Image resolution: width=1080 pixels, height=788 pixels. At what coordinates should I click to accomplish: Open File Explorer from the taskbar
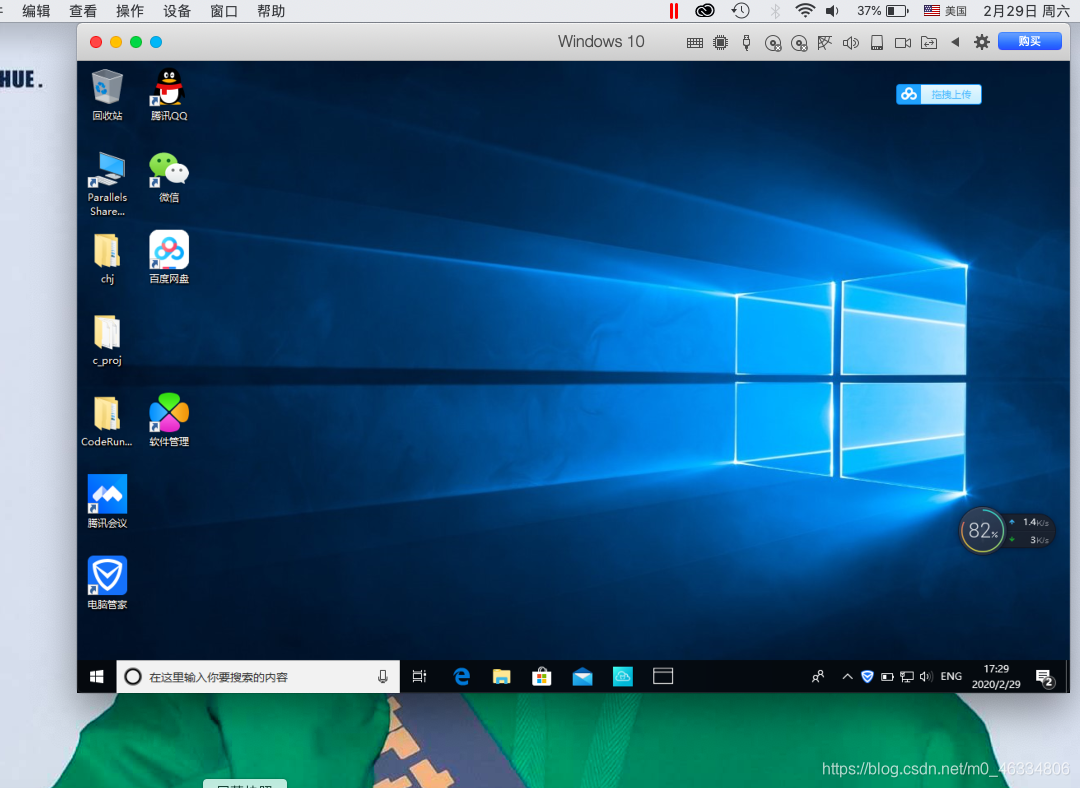(x=501, y=676)
